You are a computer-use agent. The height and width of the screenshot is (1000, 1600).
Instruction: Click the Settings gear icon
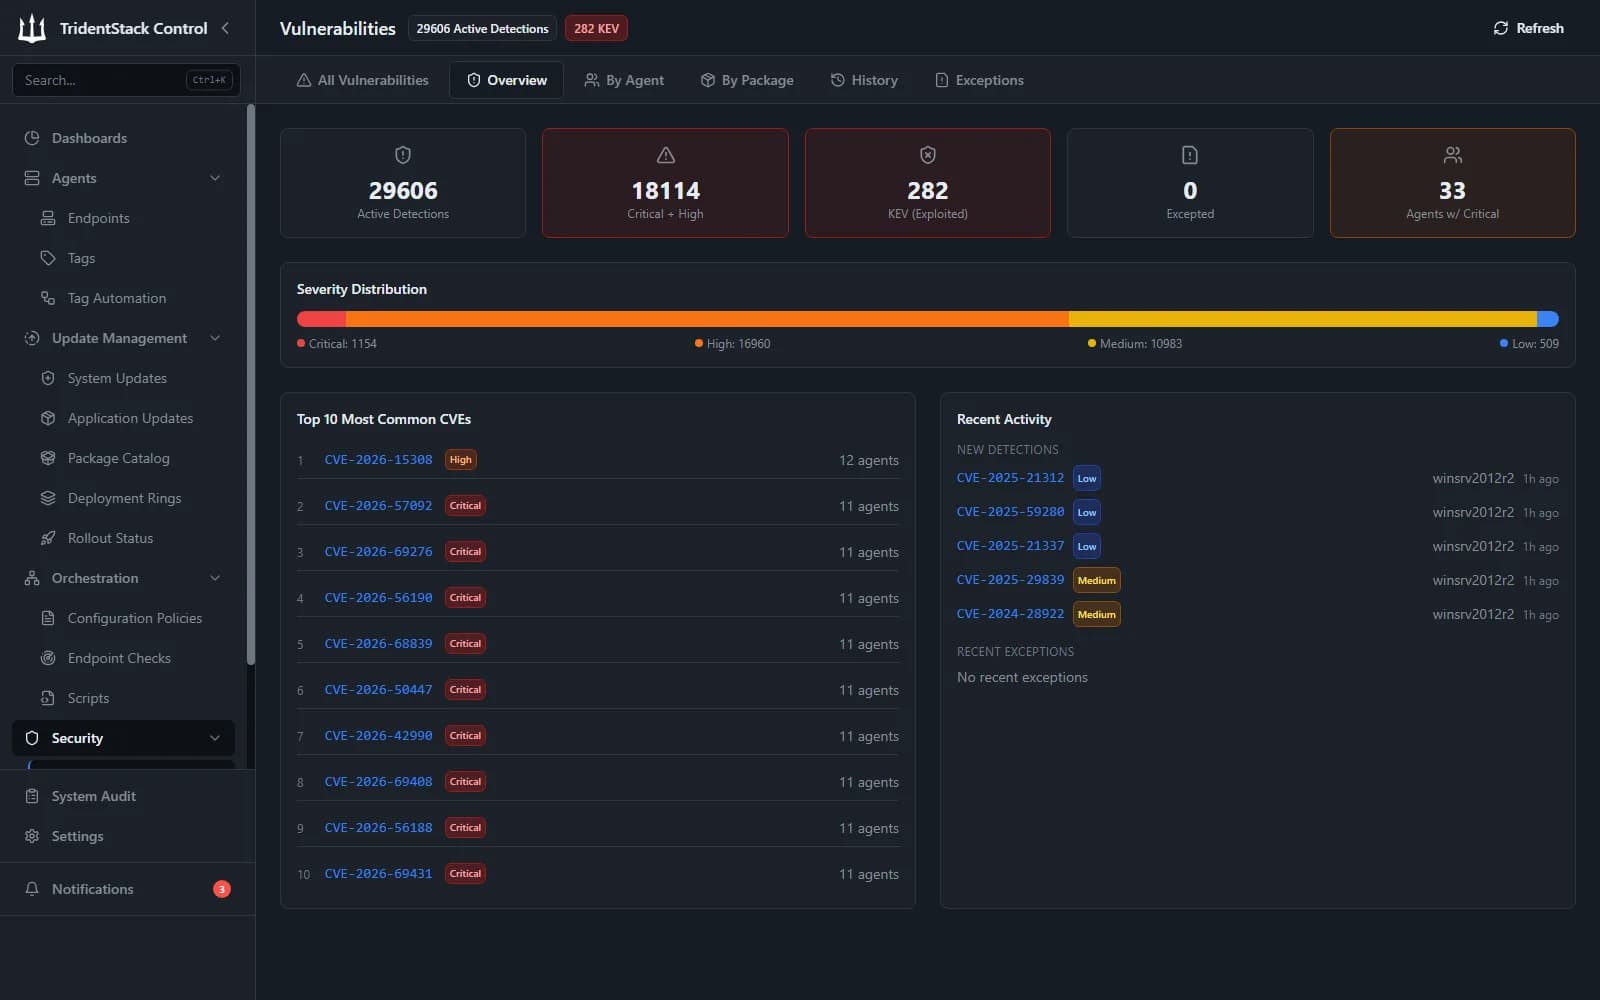[x=32, y=836]
